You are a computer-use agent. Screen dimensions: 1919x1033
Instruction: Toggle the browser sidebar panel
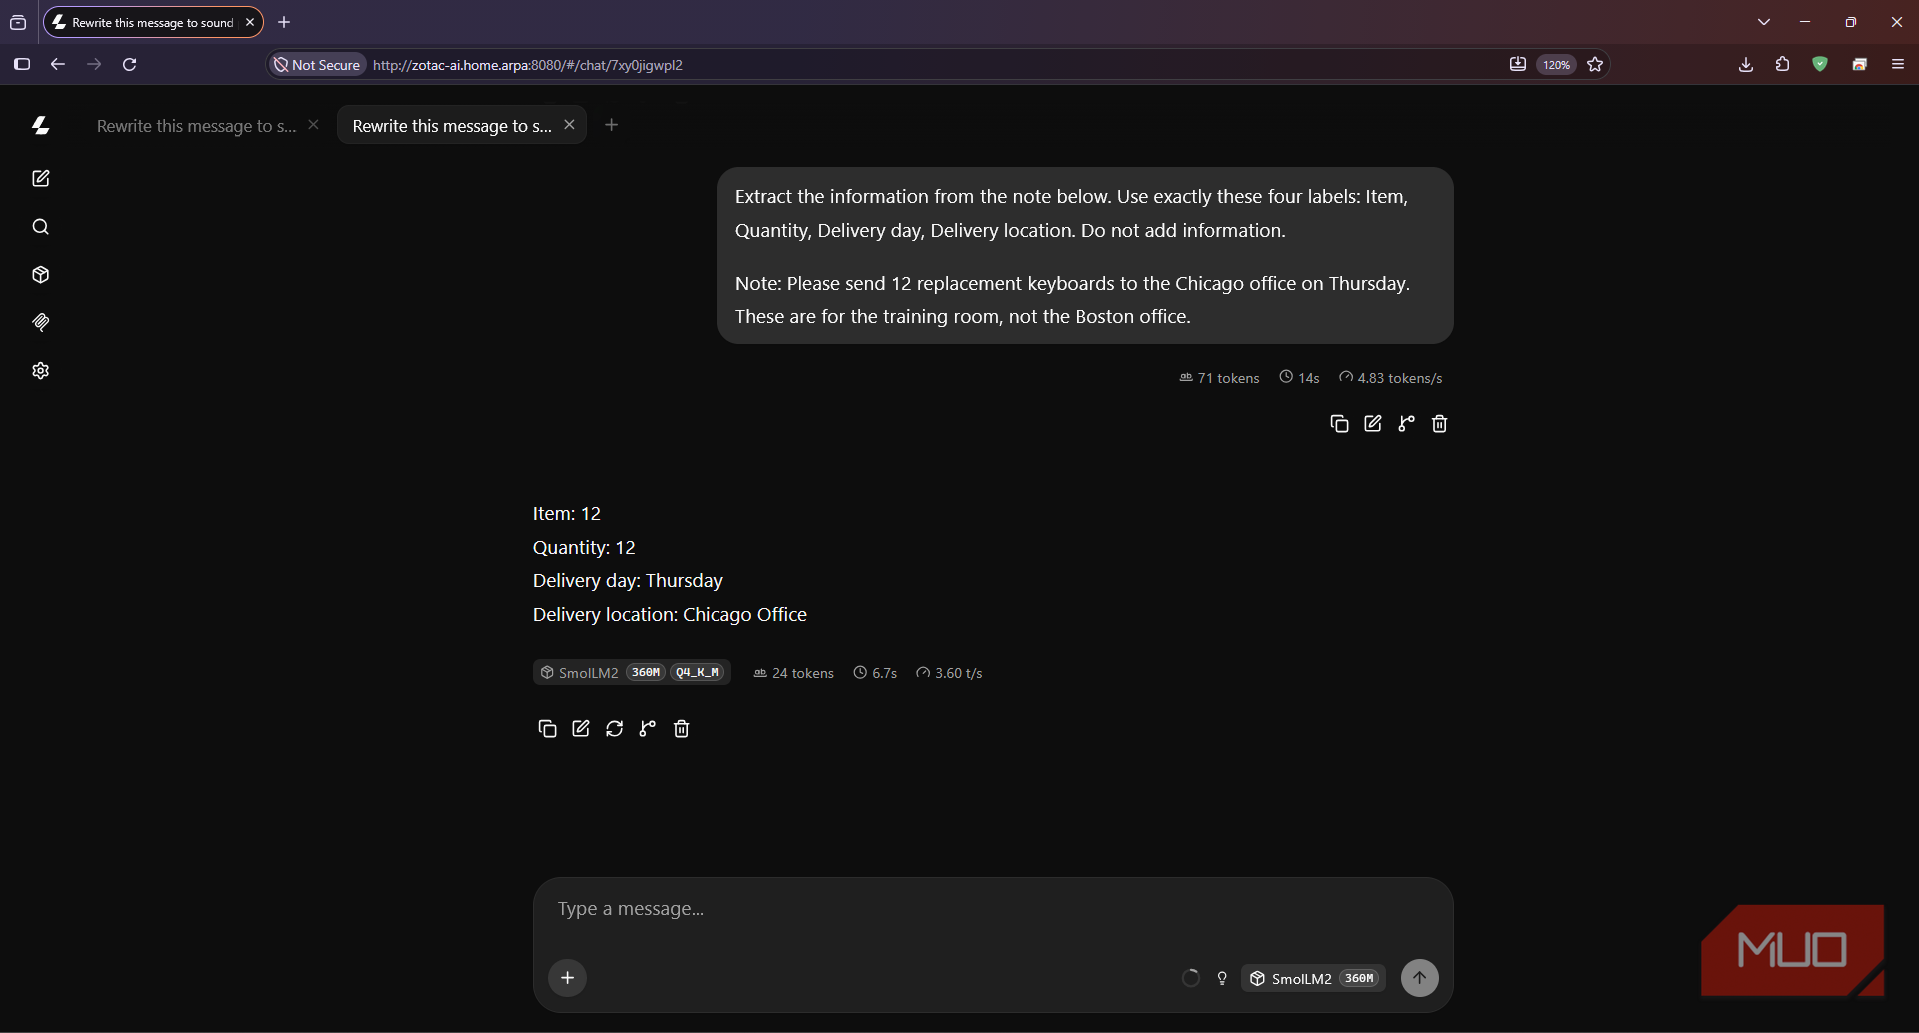(22, 64)
